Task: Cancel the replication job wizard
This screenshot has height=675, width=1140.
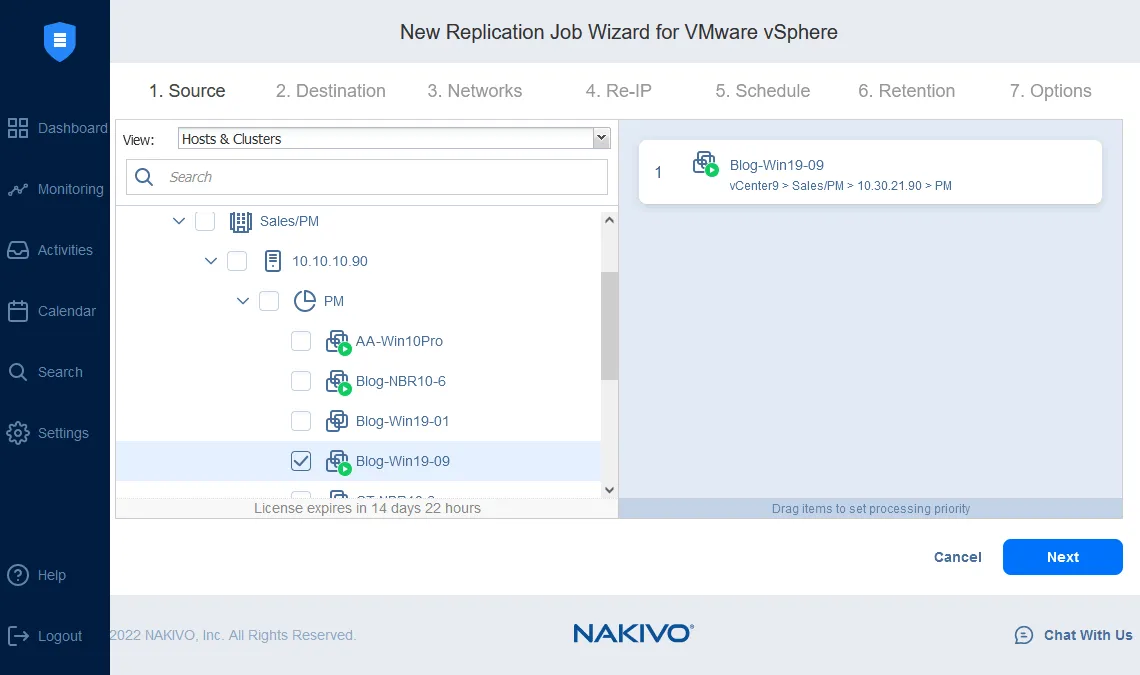Action: point(957,557)
